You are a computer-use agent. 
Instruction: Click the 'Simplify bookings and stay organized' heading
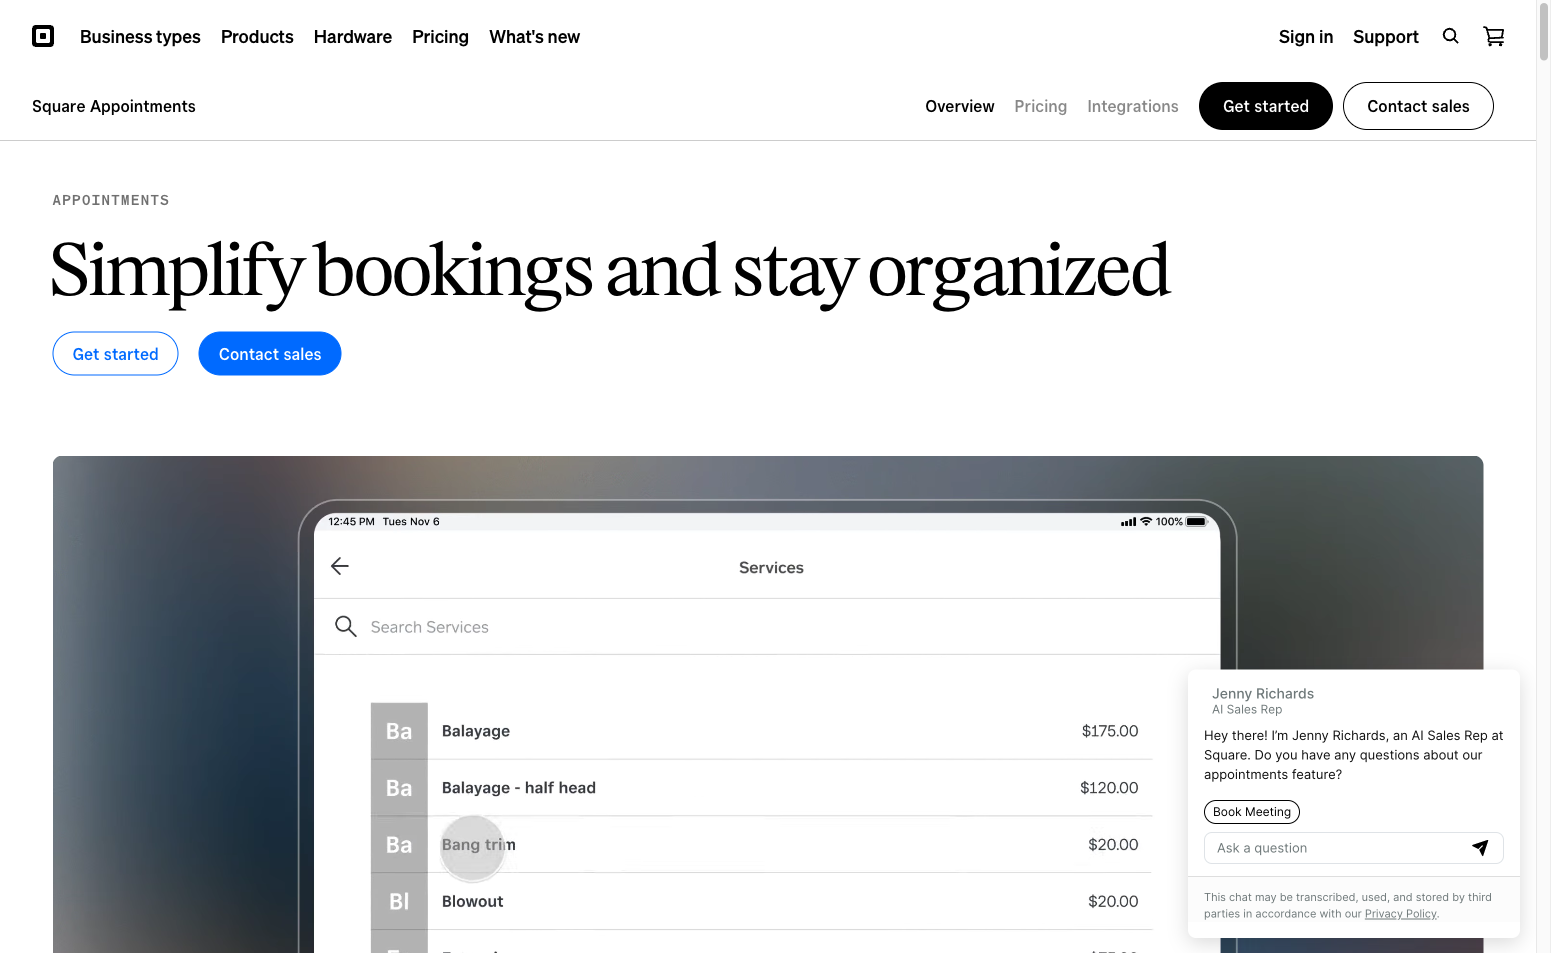(x=610, y=272)
